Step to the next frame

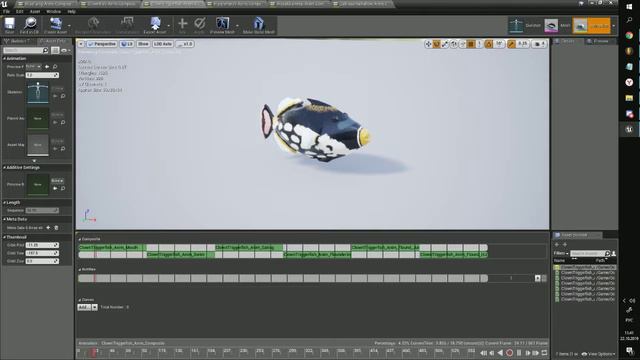pos(527,353)
